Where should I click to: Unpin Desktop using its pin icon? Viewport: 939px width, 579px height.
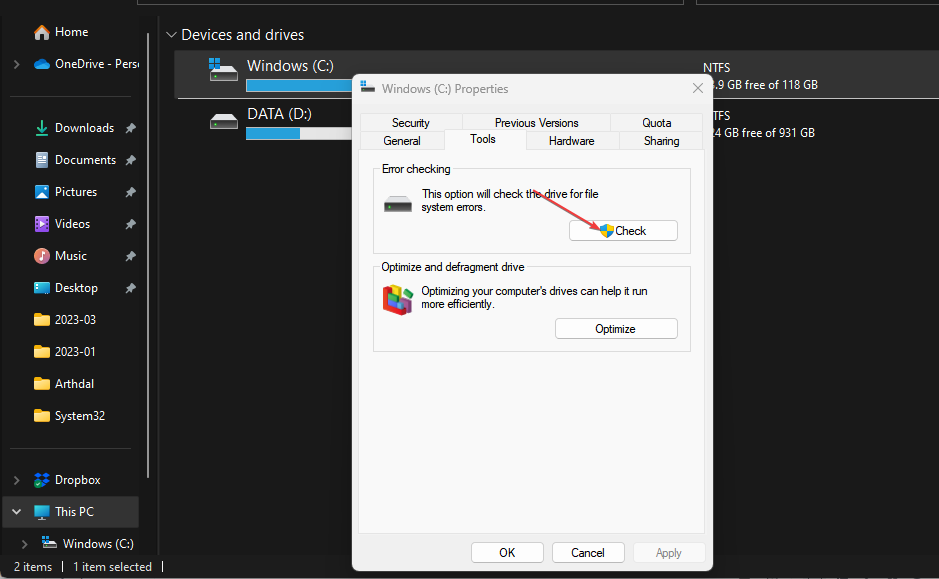pyautogui.click(x=131, y=289)
